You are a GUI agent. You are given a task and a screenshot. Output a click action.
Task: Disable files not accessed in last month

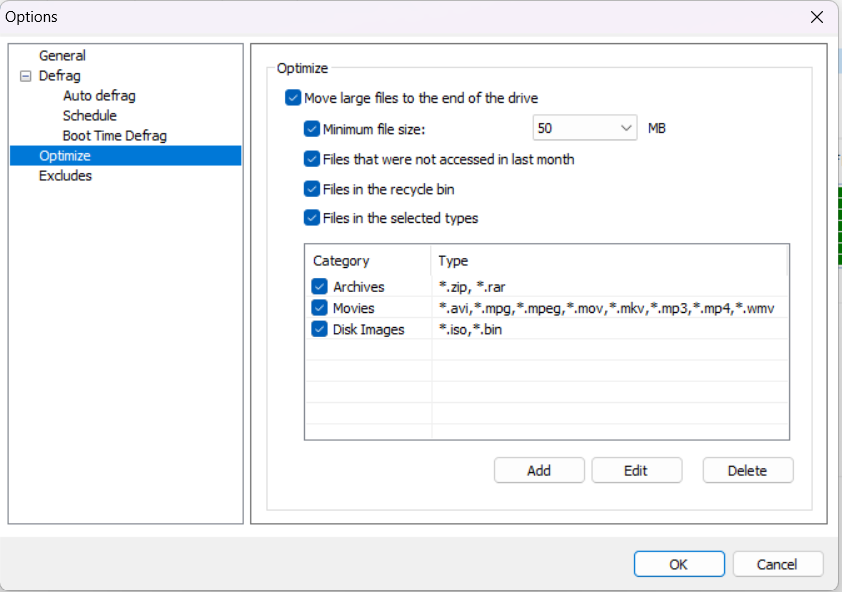[x=312, y=159]
